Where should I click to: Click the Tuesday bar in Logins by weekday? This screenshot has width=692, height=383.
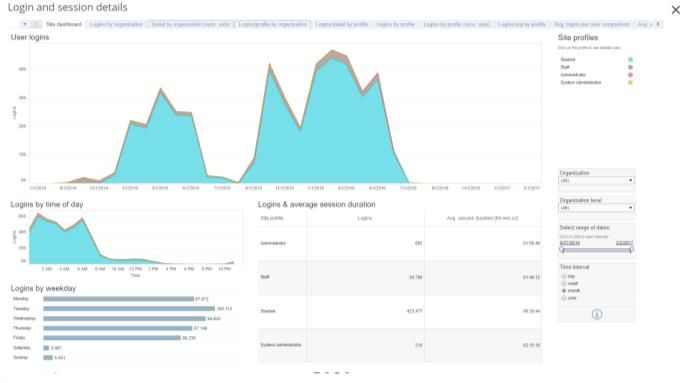pyautogui.click(x=129, y=308)
